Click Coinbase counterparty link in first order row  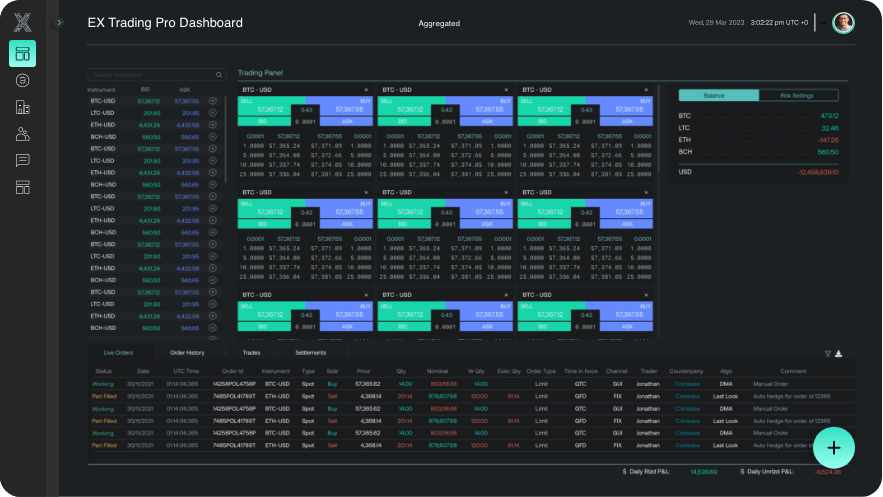pos(687,383)
